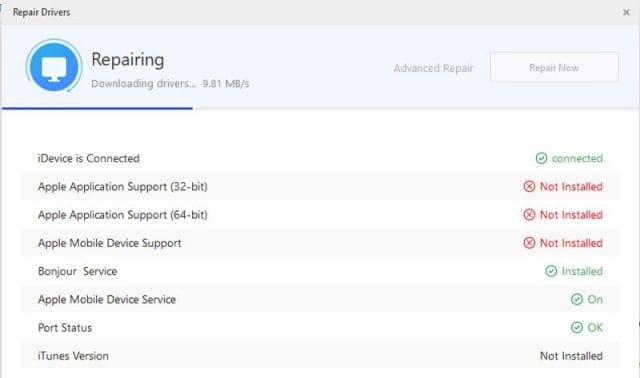
Task: Click the On status text
Action: (595, 299)
